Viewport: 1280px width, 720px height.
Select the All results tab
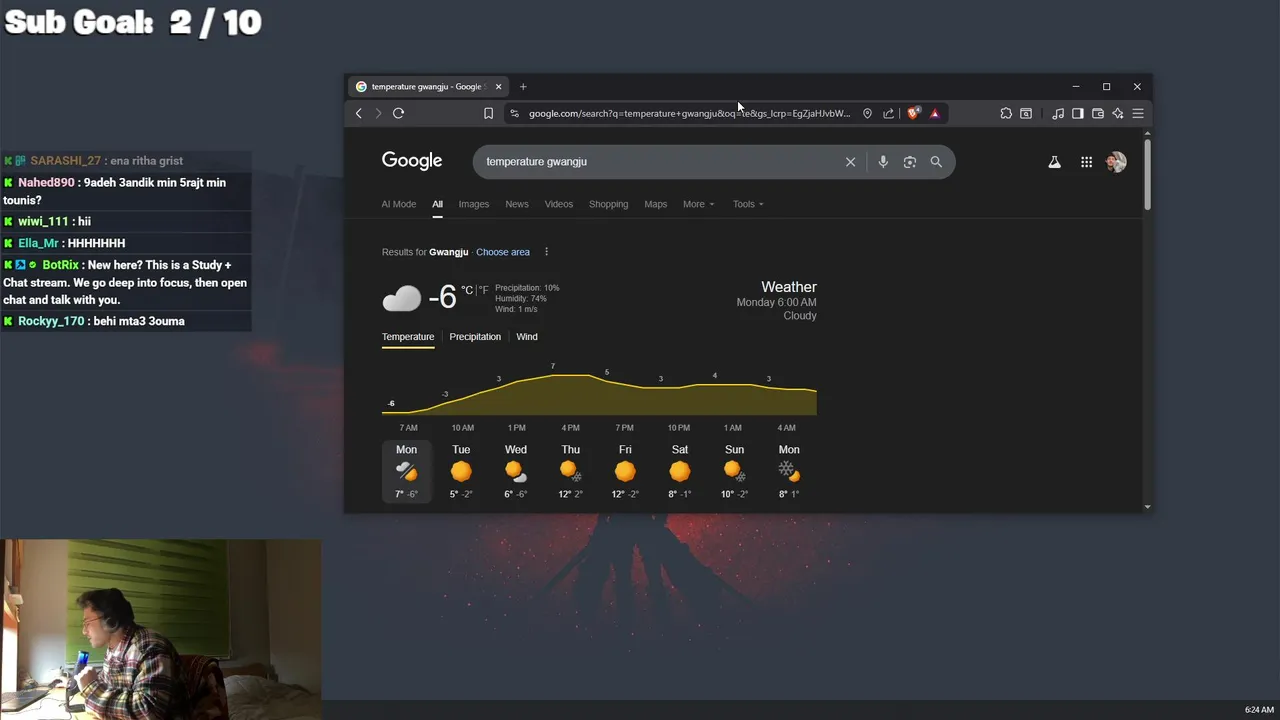pyautogui.click(x=437, y=204)
